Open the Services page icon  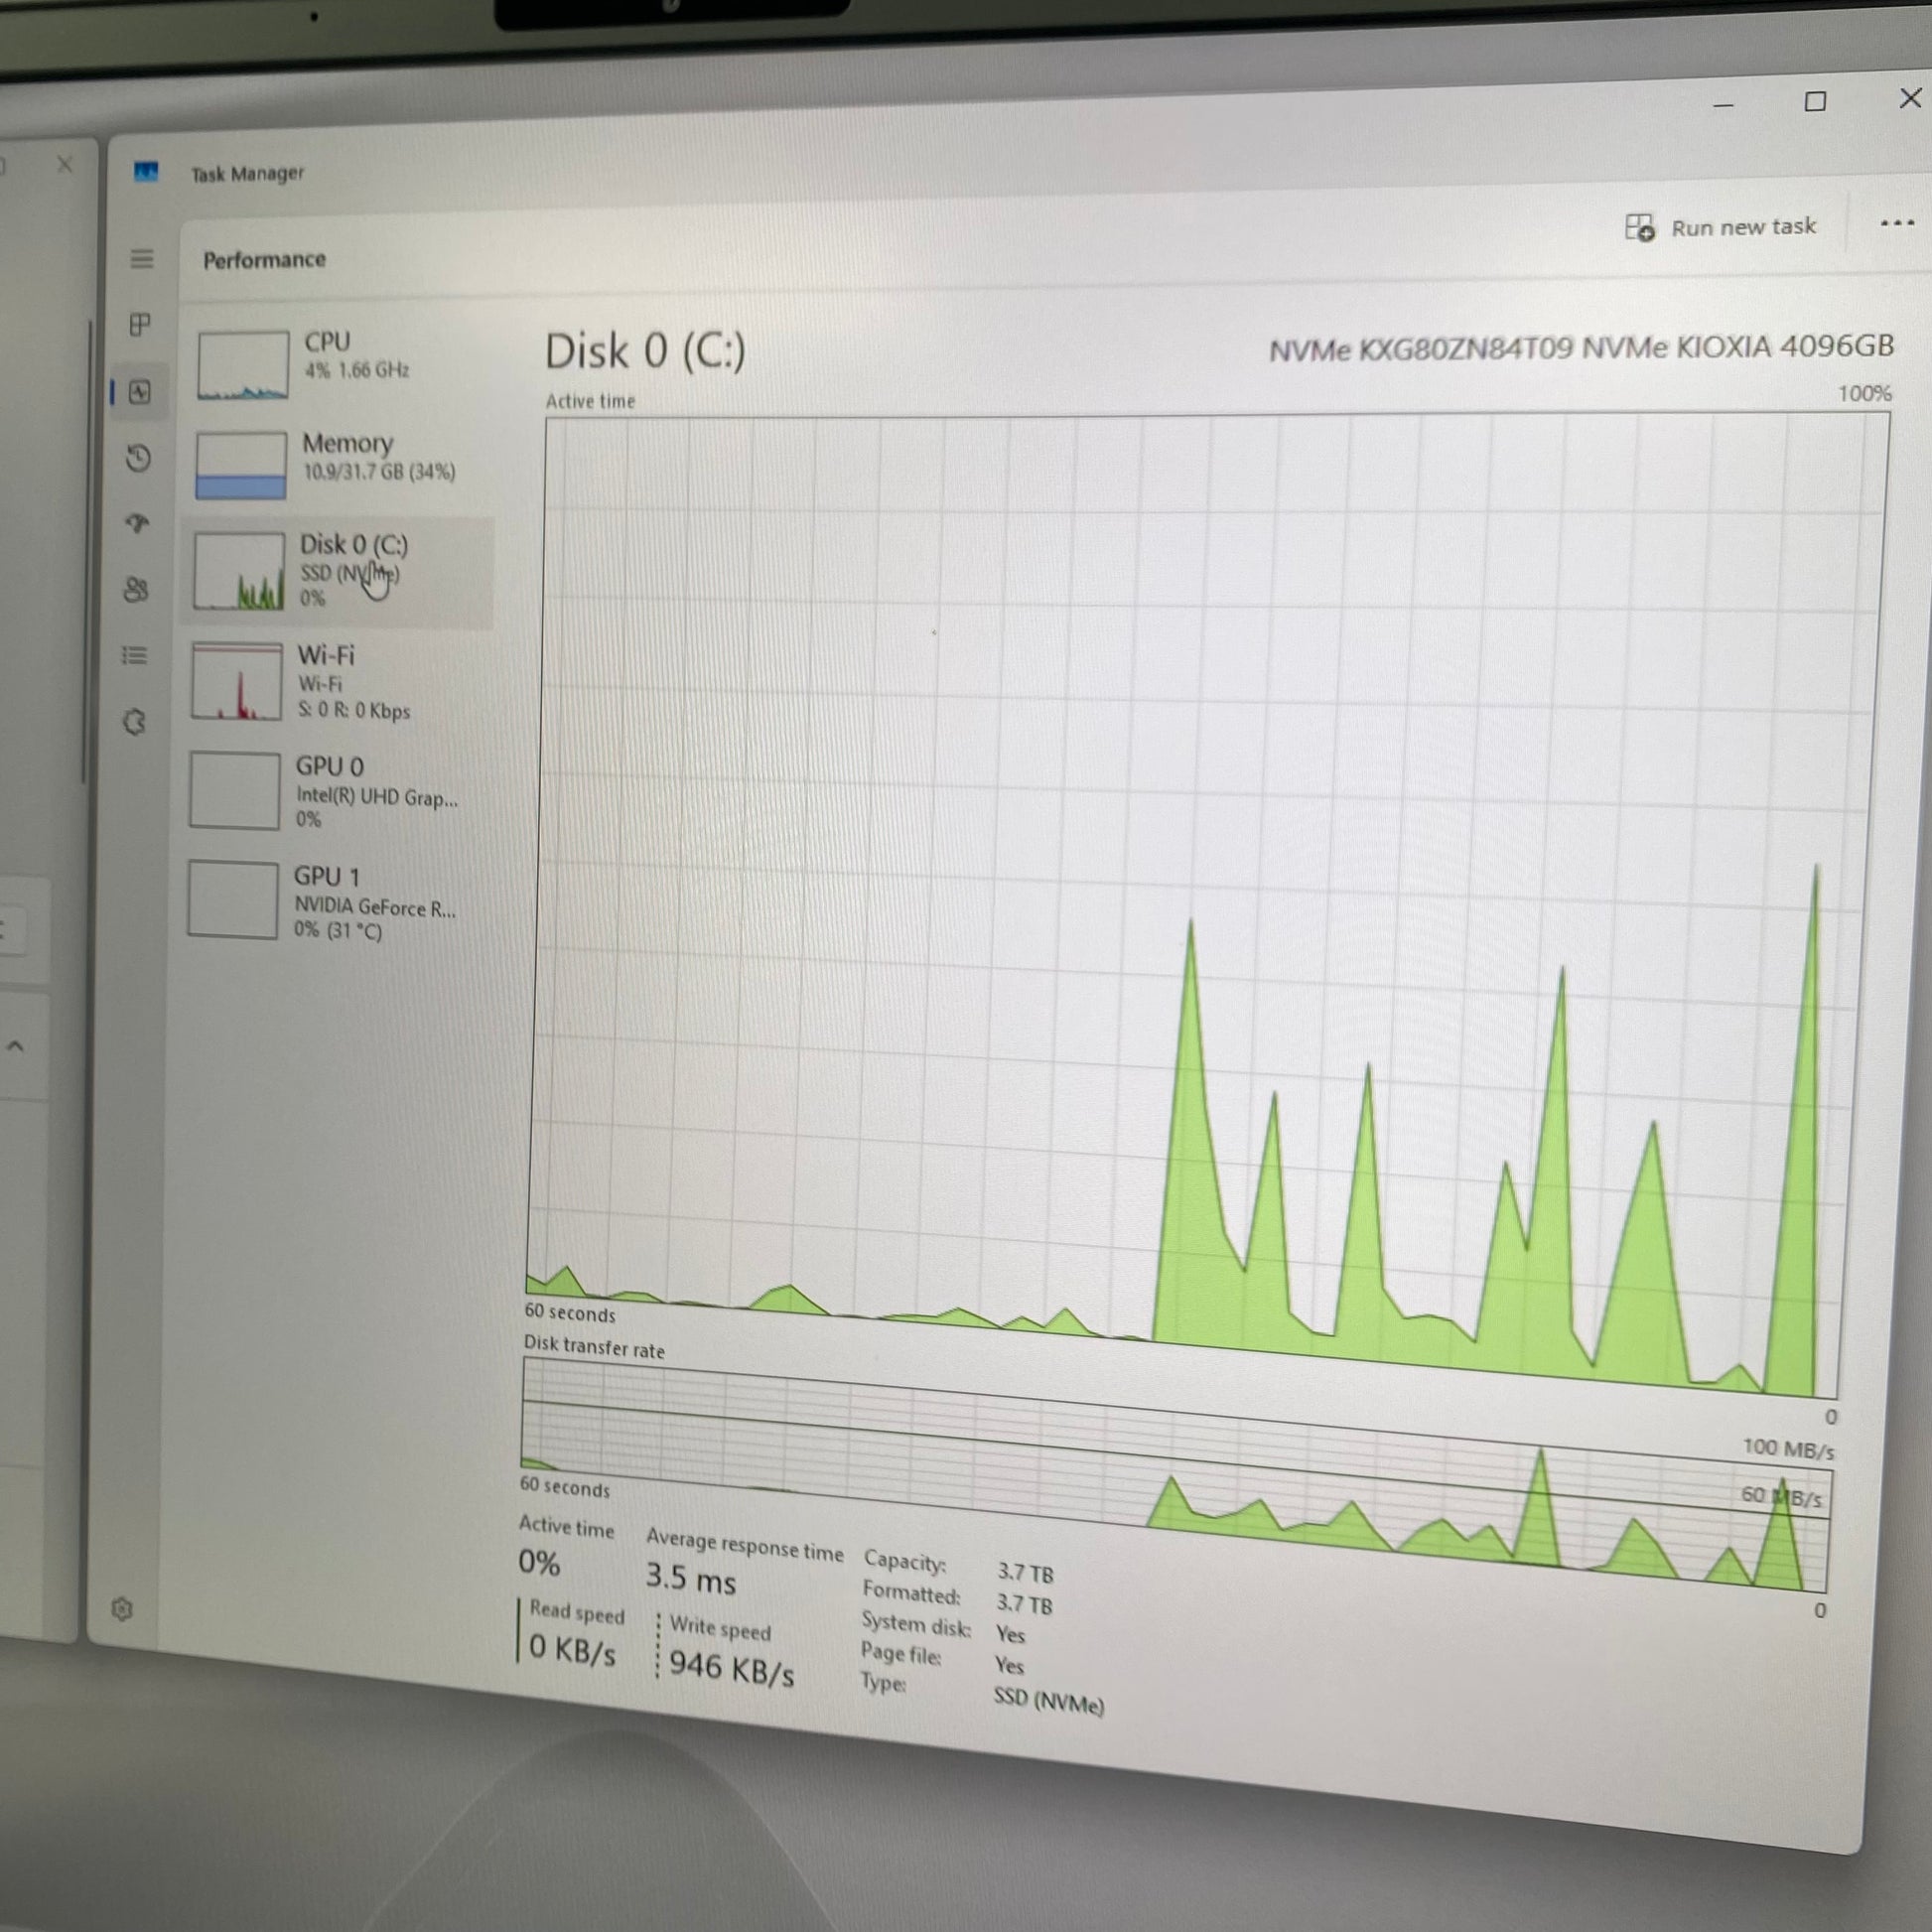134,722
